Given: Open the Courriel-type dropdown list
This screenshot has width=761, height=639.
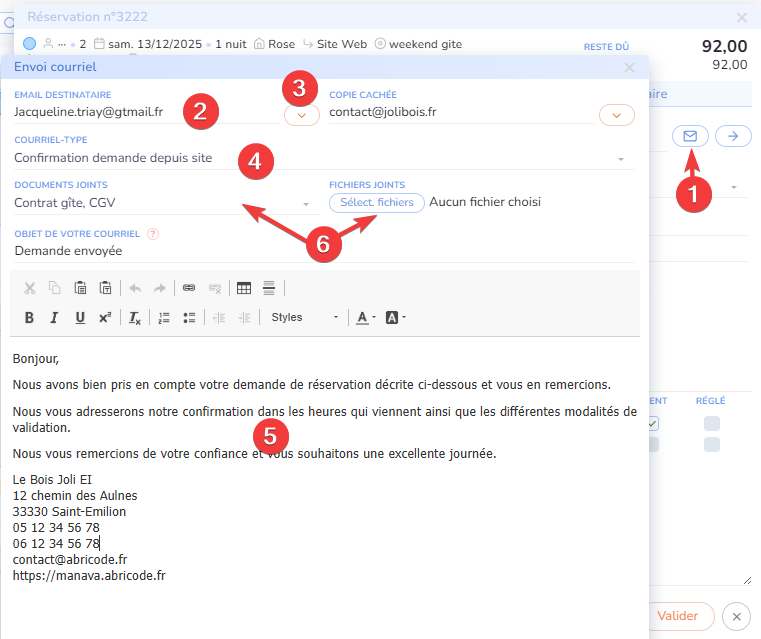Looking at the screenshot, I should (620, 159).
